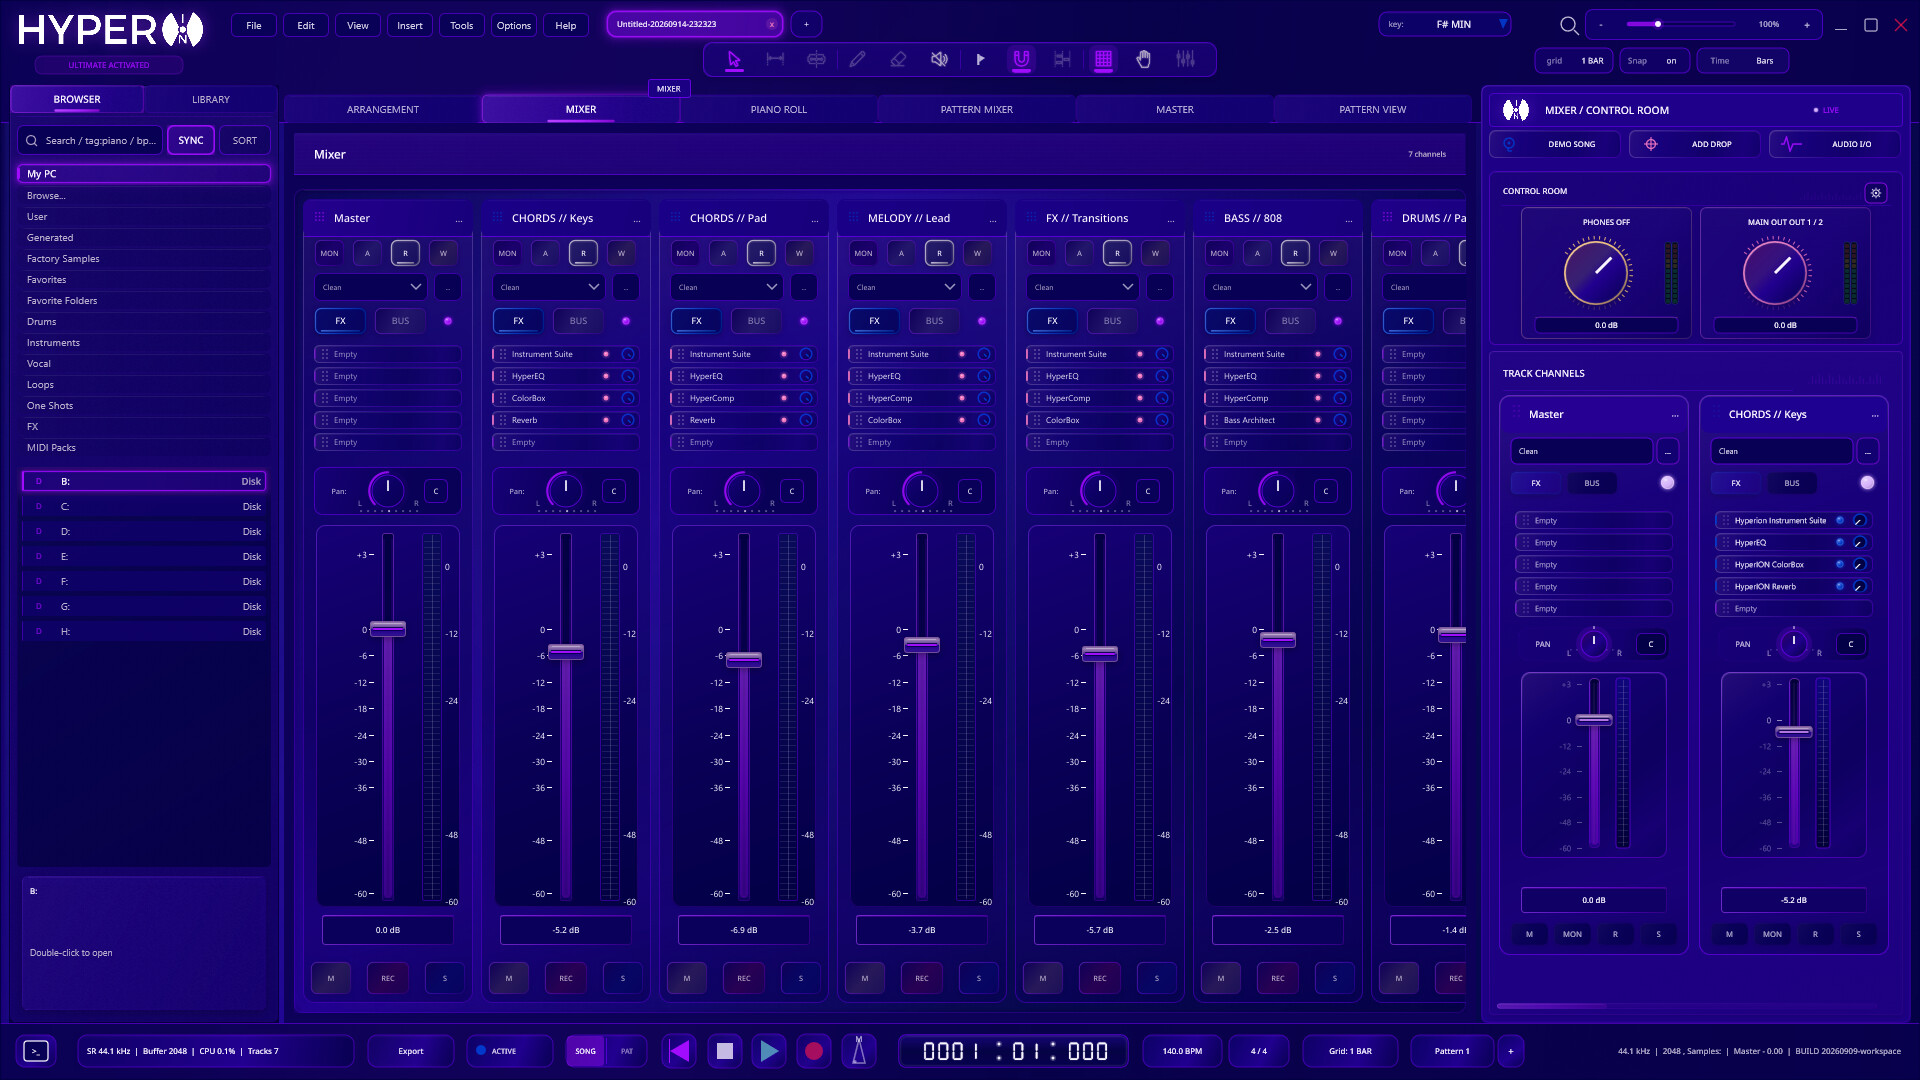Open the Insert menu

(x=410, y=25)
